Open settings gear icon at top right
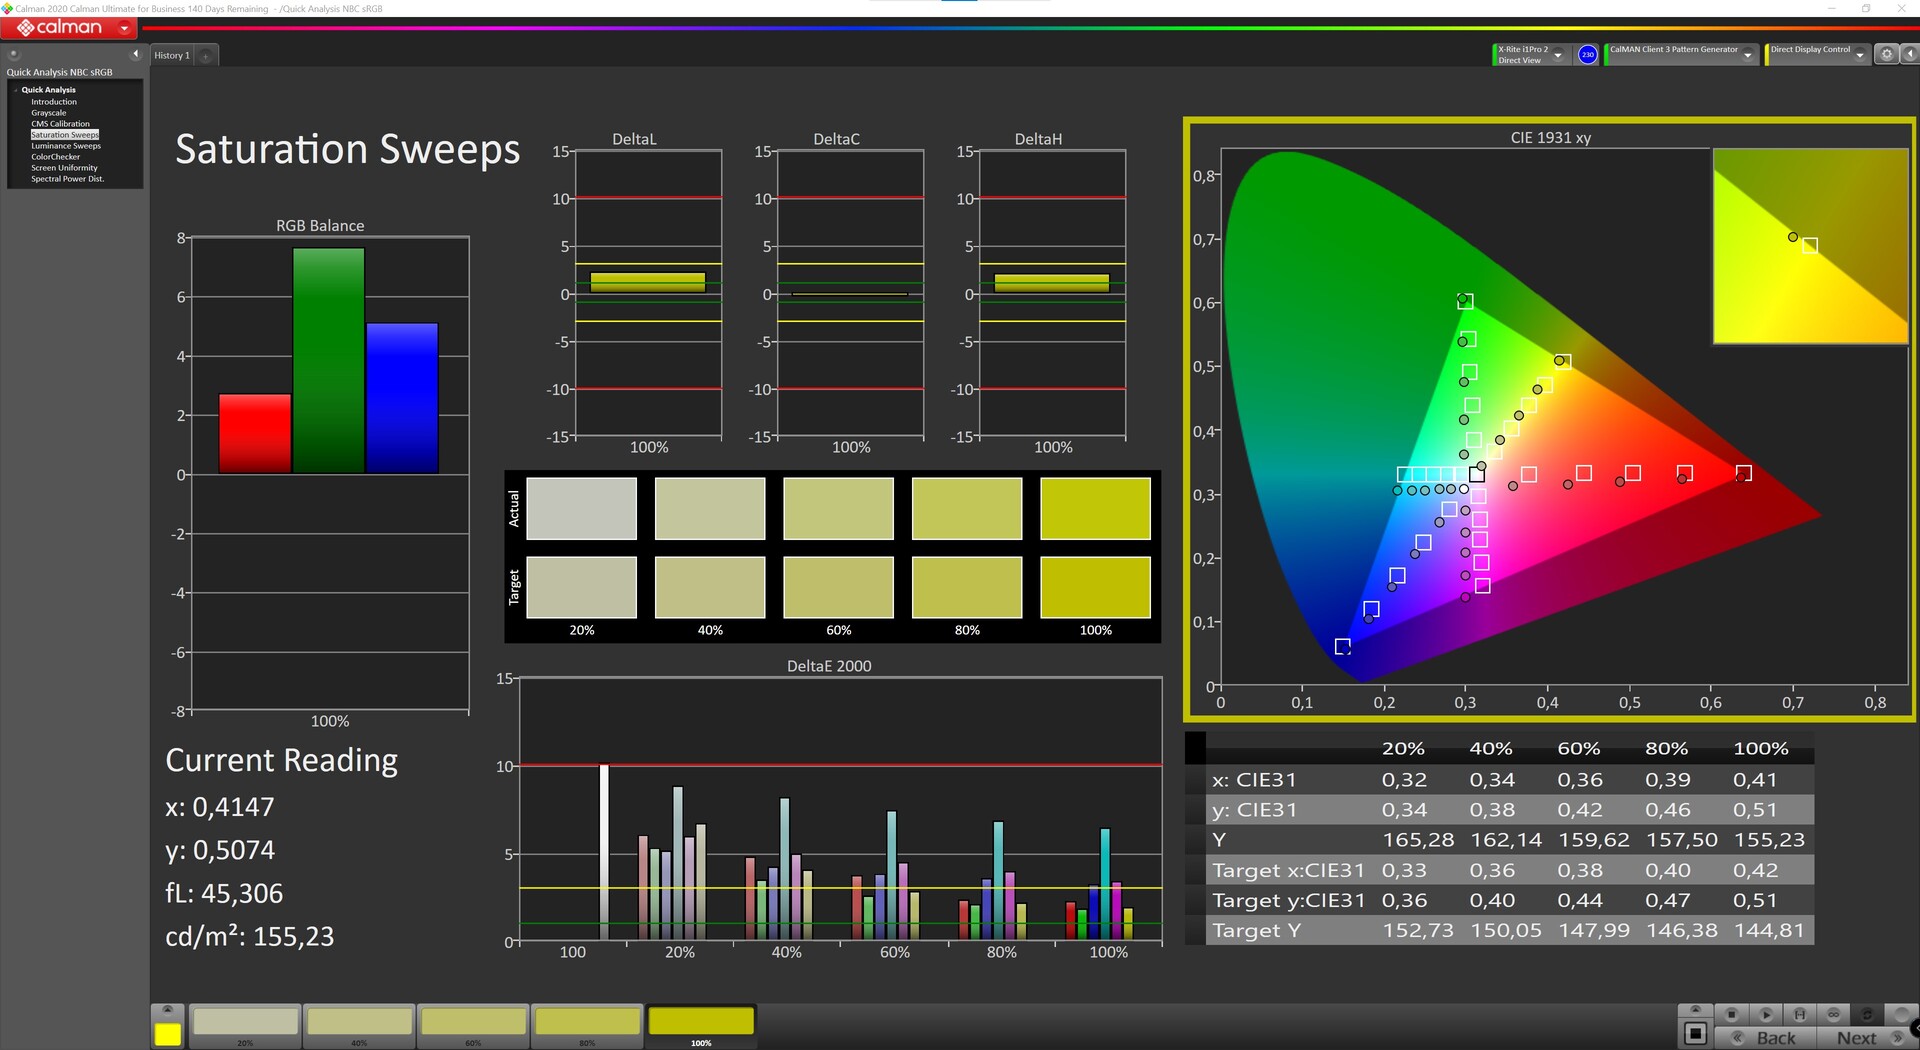Screen dimensions: 1920x1050 pos(1886,55)
